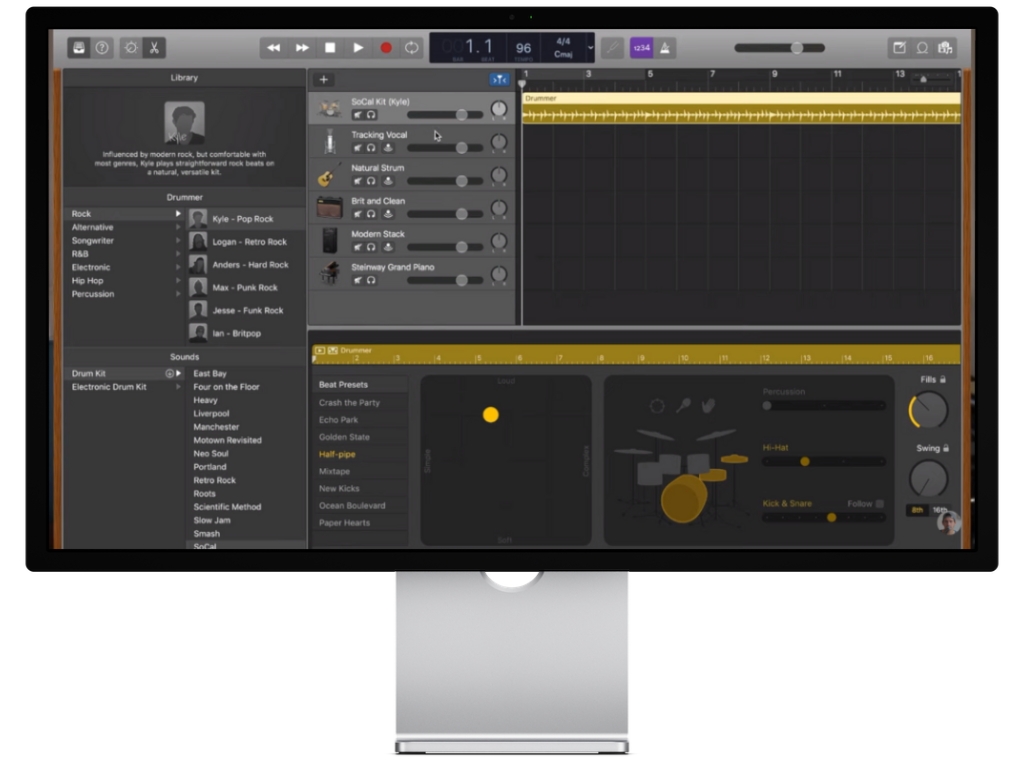The image size is (1024, 768).
Task: Adjust the Hi-Hat slider in Drummer editor
Action: point(824,462)
